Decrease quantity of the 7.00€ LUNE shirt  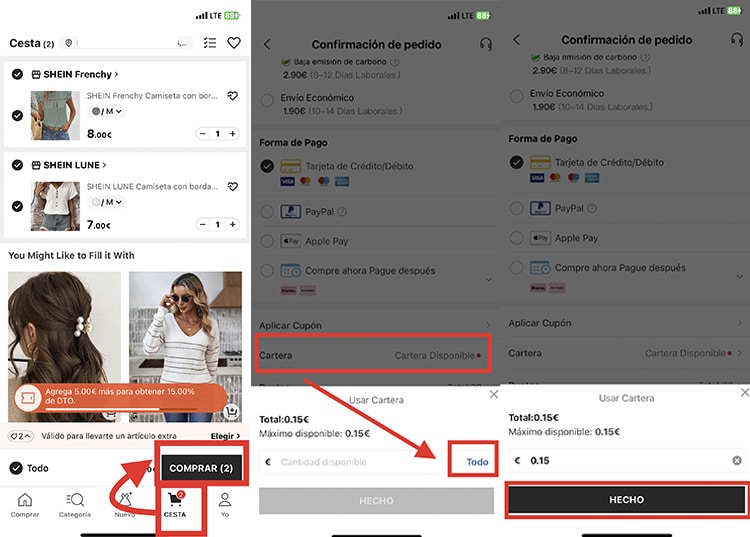203,224
